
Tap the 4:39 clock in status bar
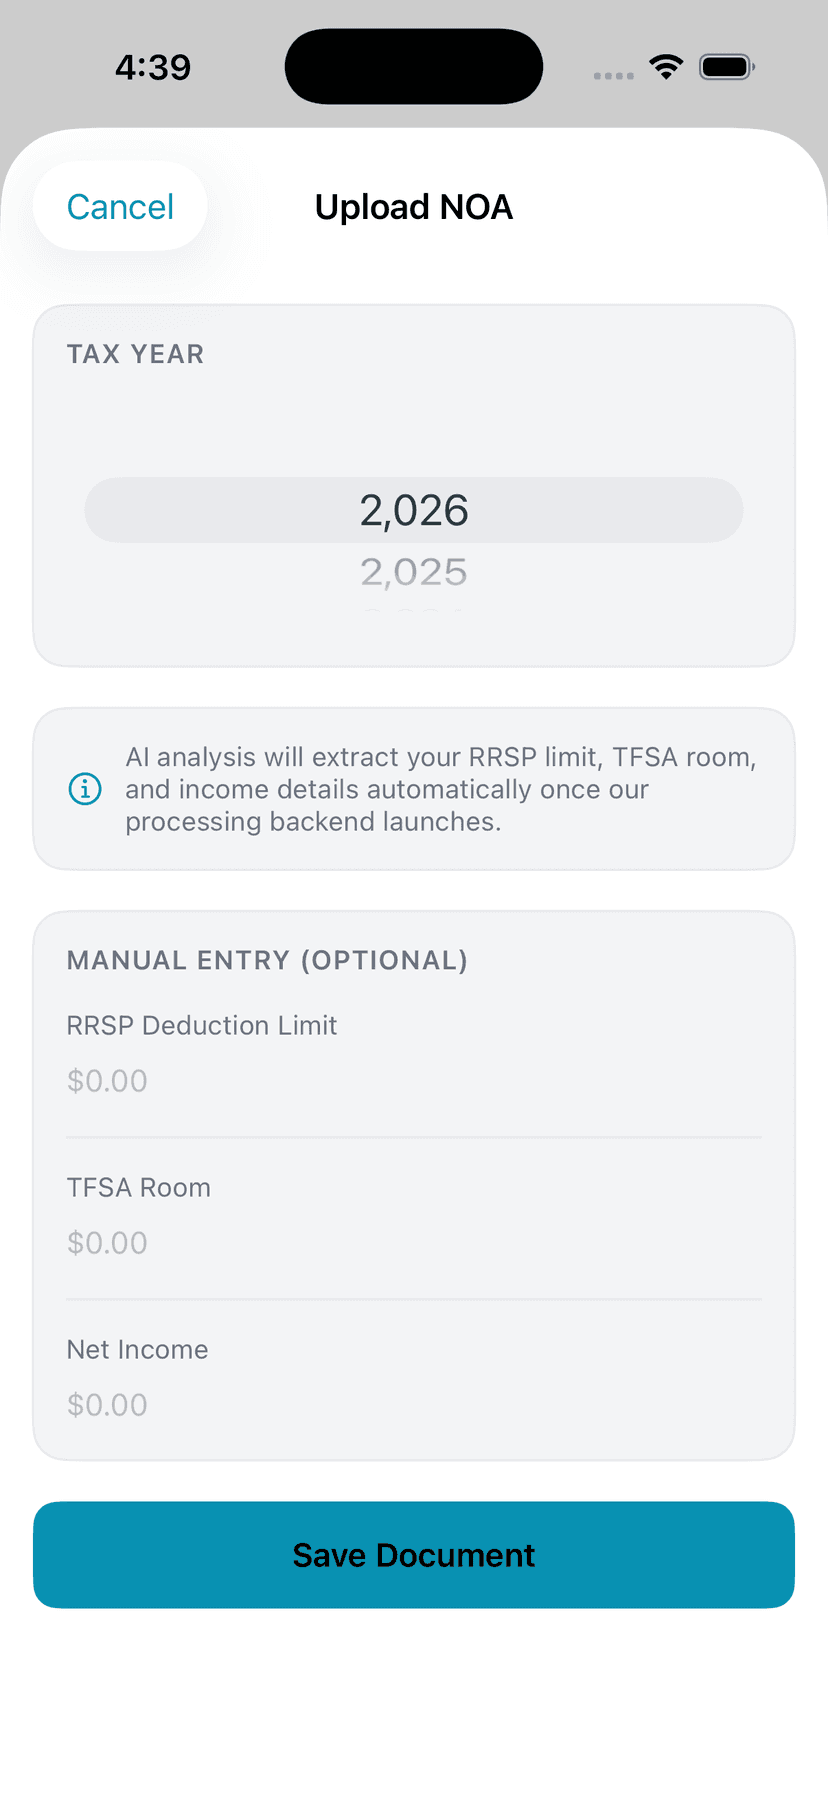153,67
